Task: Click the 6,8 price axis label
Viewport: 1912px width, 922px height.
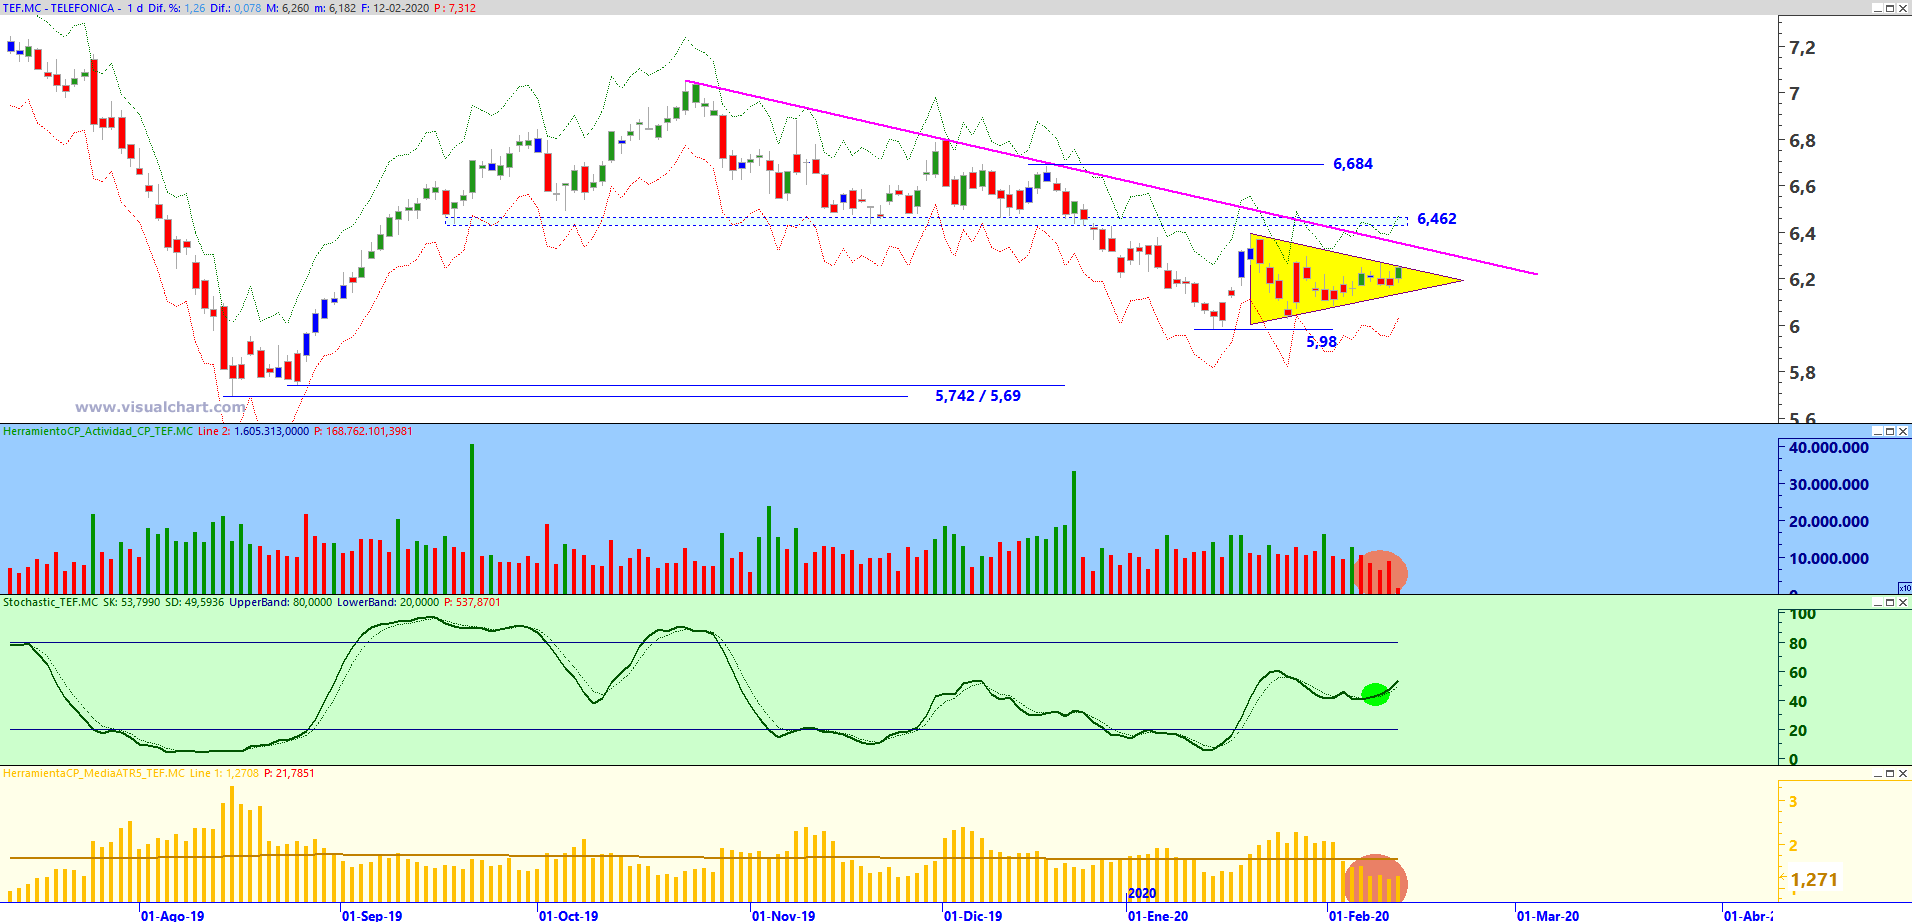Action: (x=1802, y=141)
